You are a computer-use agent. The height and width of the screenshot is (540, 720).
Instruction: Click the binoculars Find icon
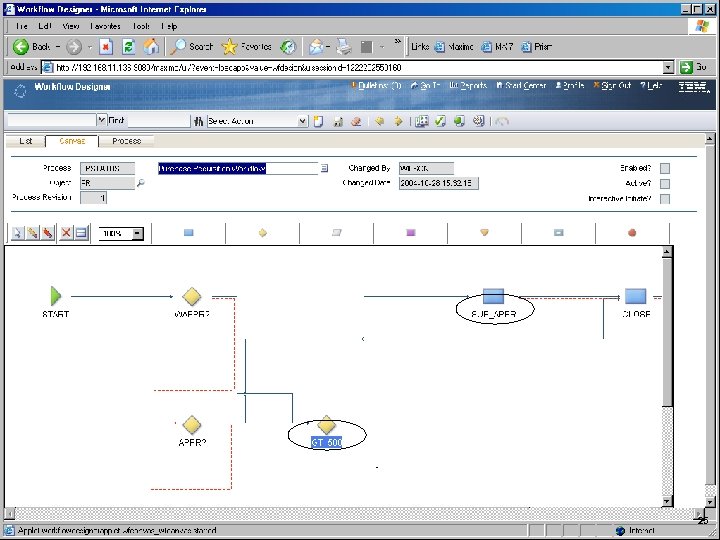(198, 121)
